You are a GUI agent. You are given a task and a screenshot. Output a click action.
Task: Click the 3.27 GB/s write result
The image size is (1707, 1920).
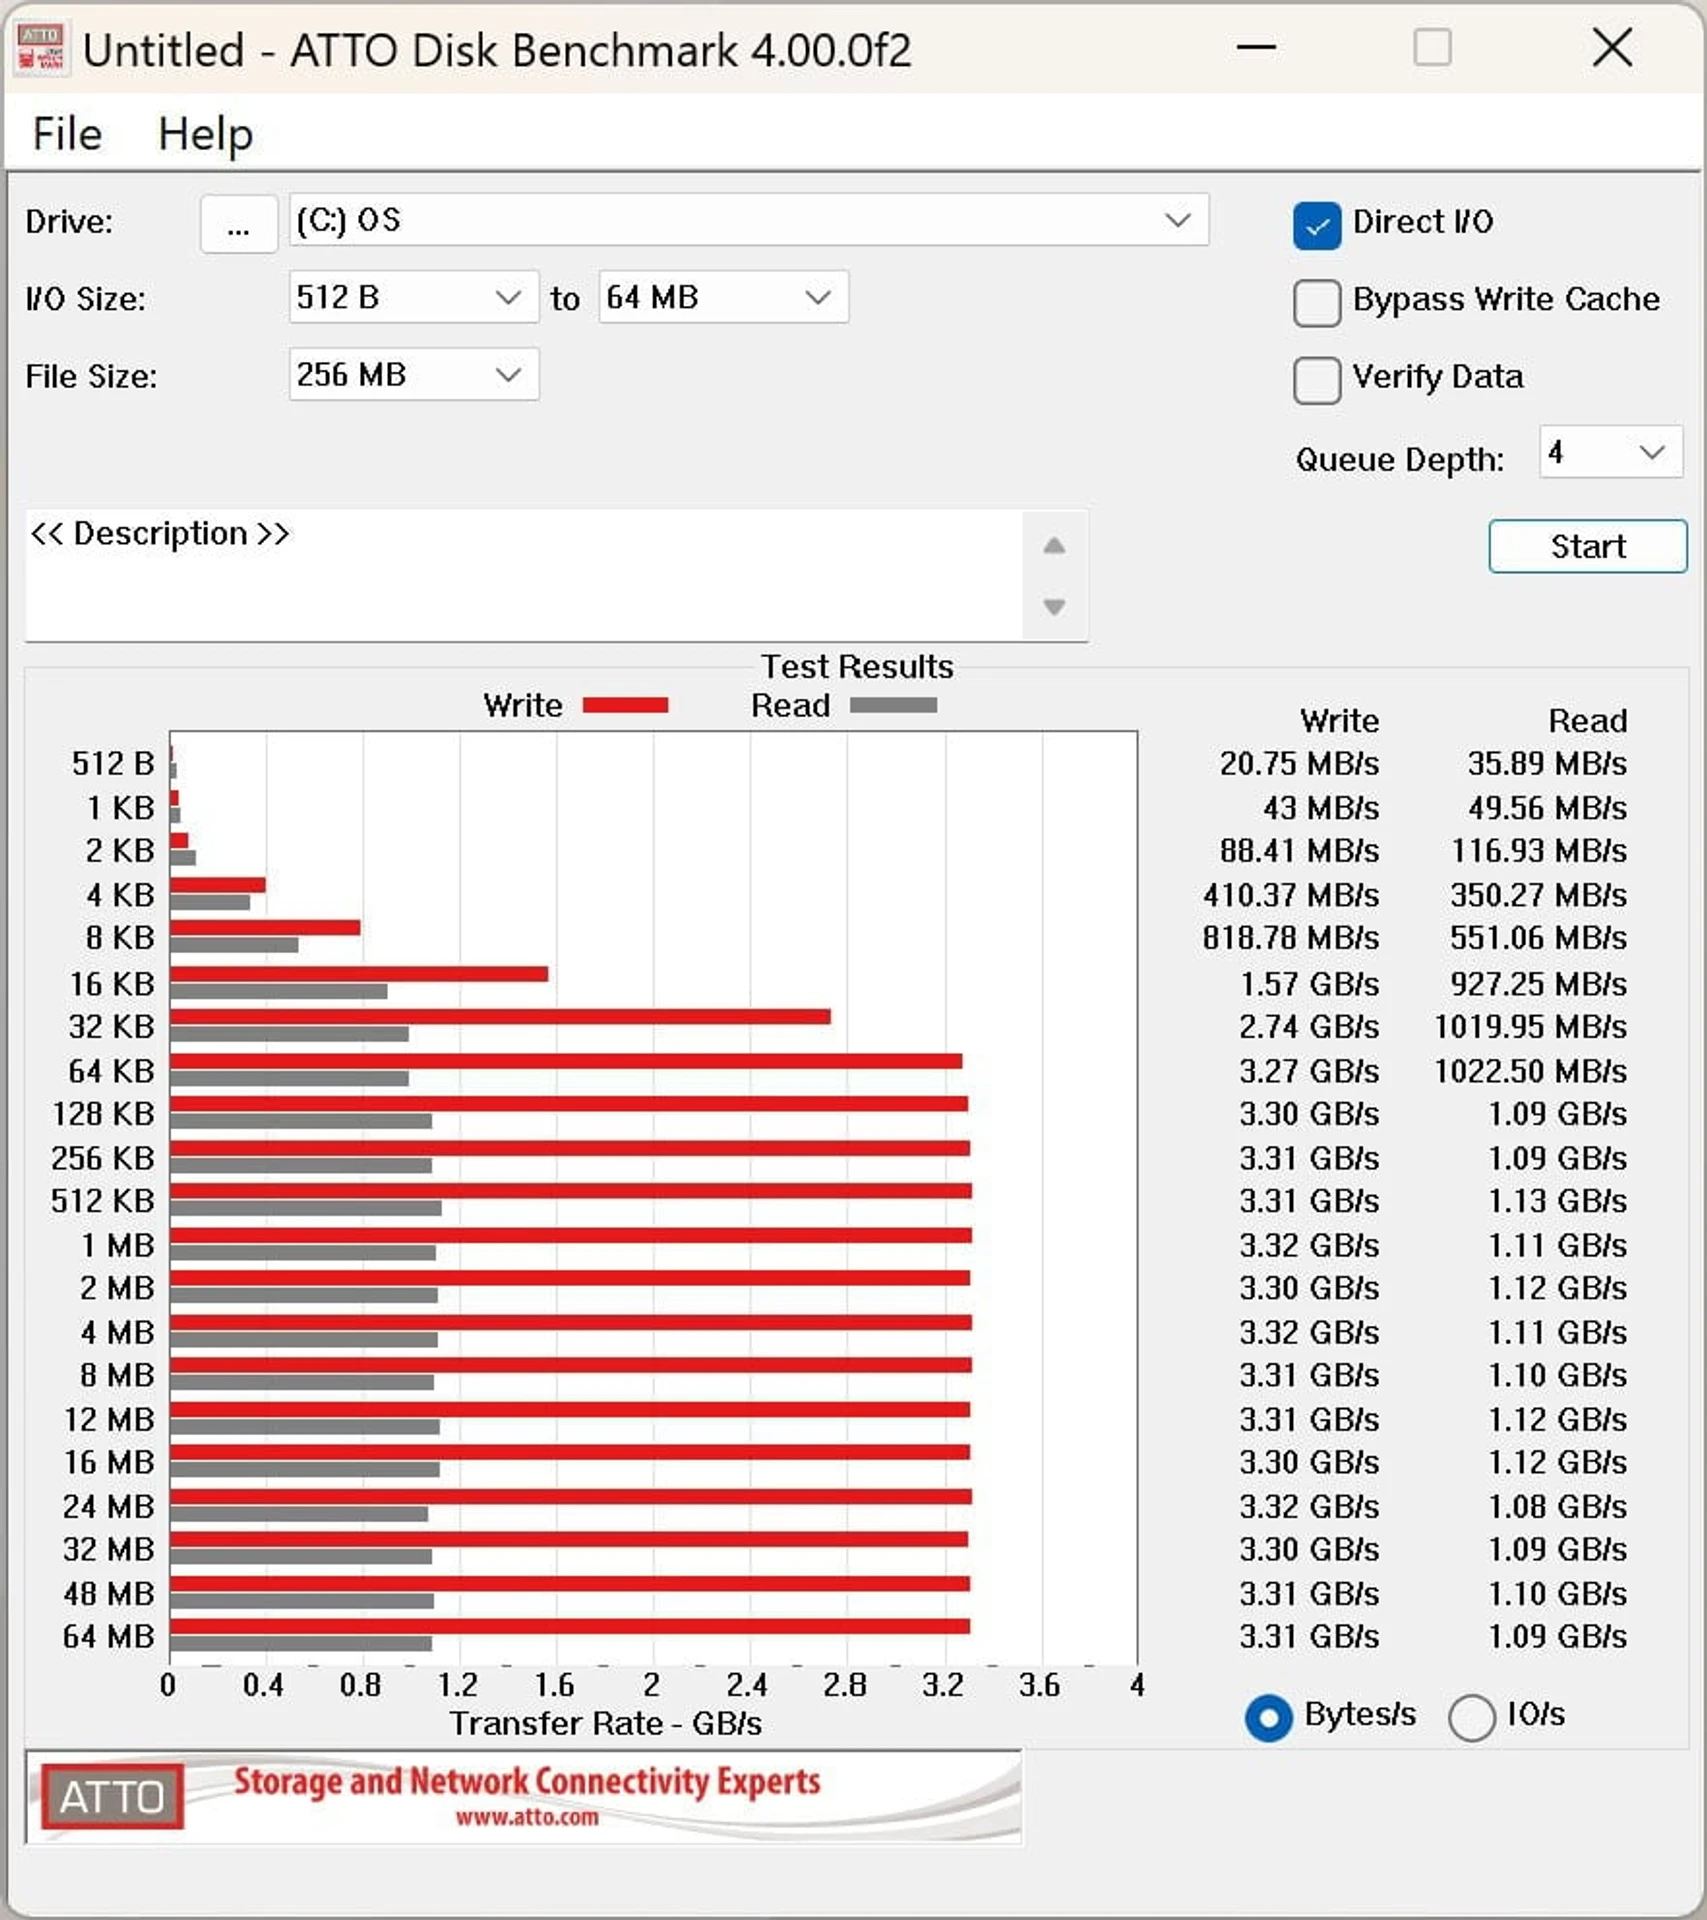tap(1309, 1071)
